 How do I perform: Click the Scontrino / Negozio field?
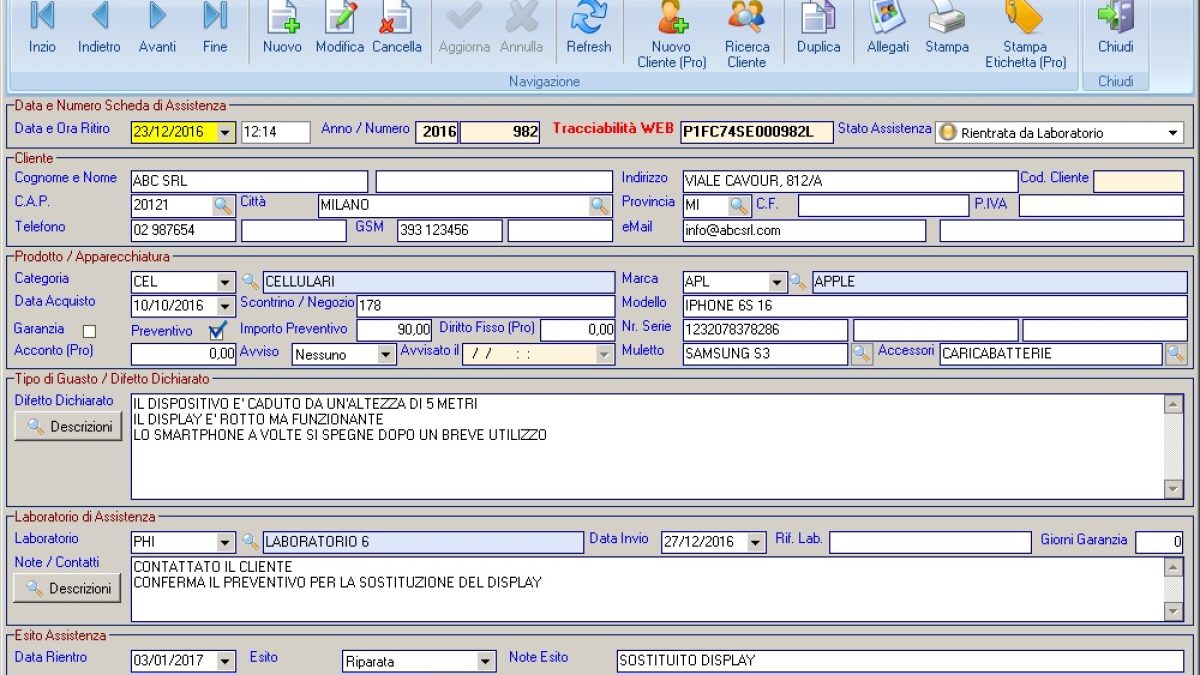[x=486, y=306]
